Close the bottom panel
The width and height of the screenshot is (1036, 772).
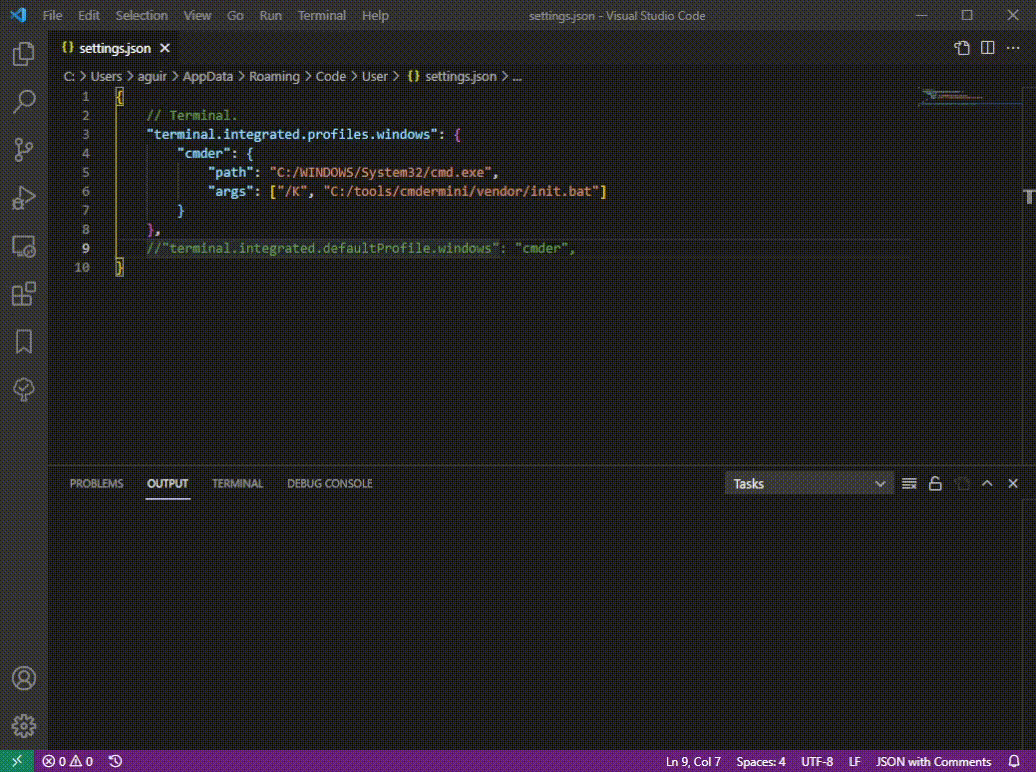(1013, 484)
